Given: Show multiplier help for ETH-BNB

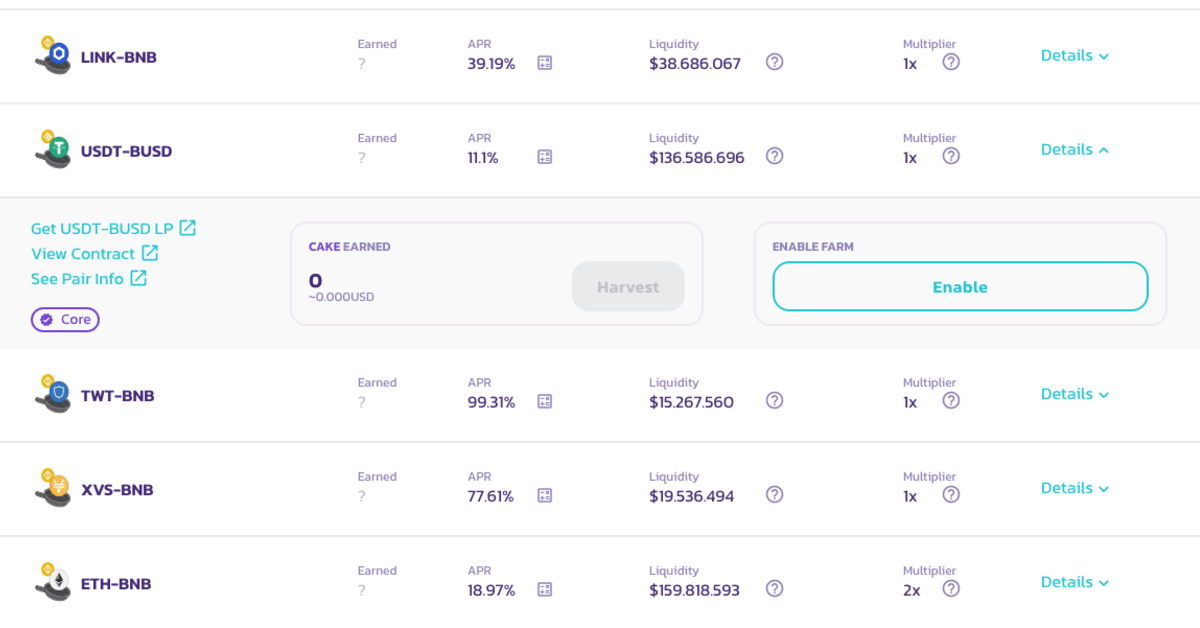Looking at the screenshot, I should [x=951, y=588].
